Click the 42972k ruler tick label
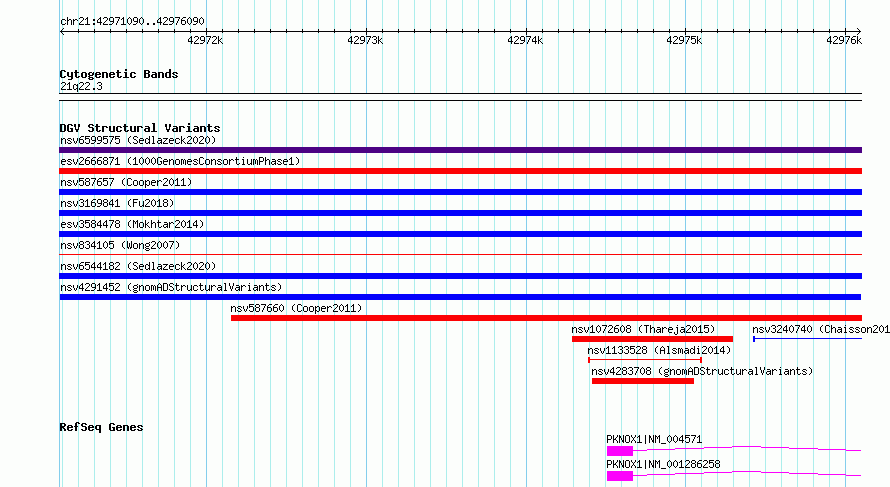 [205, 40]
